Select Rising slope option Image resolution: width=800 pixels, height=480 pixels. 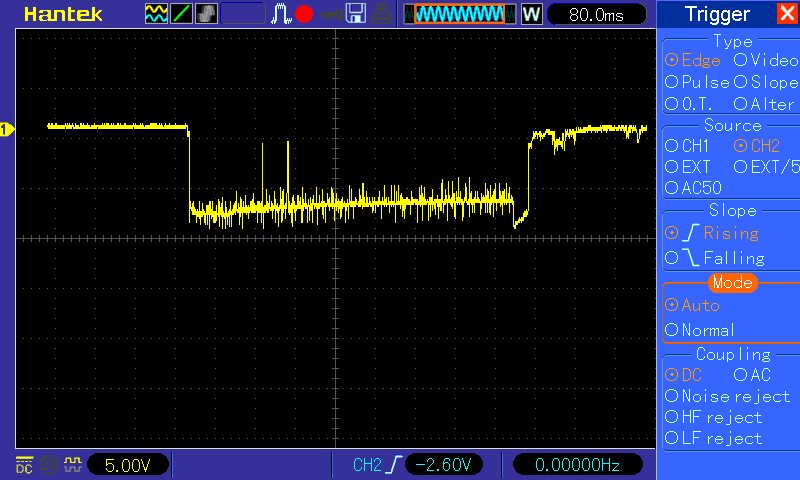pos(712,233)
